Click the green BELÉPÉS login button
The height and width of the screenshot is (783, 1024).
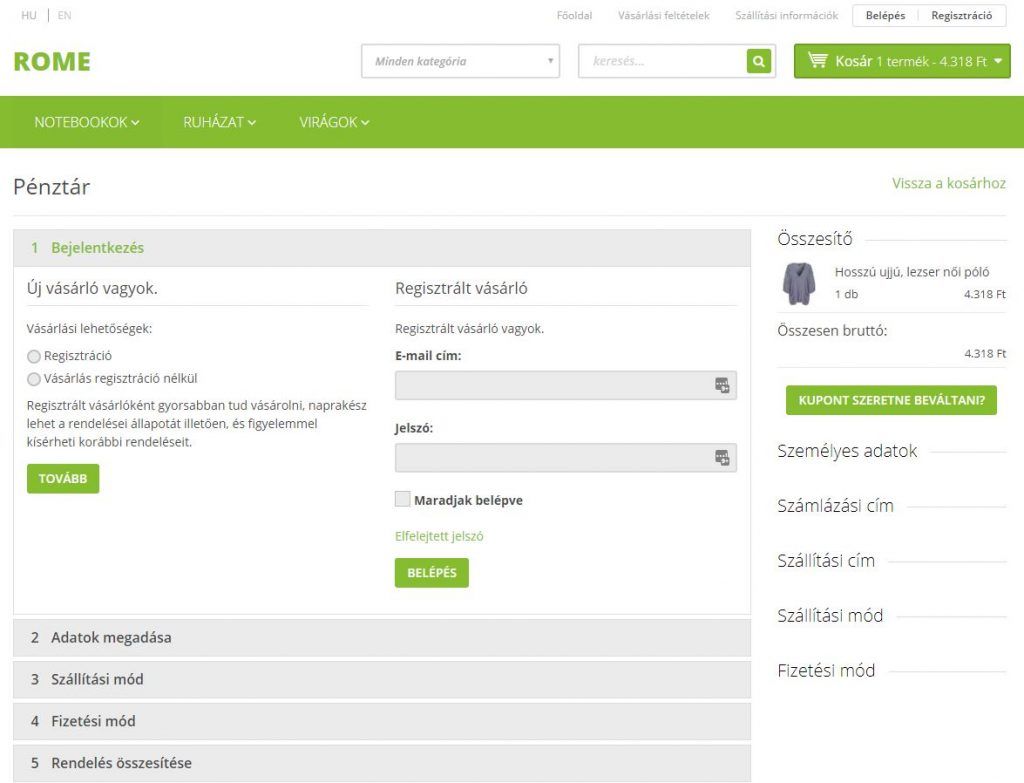coord(432,573)
